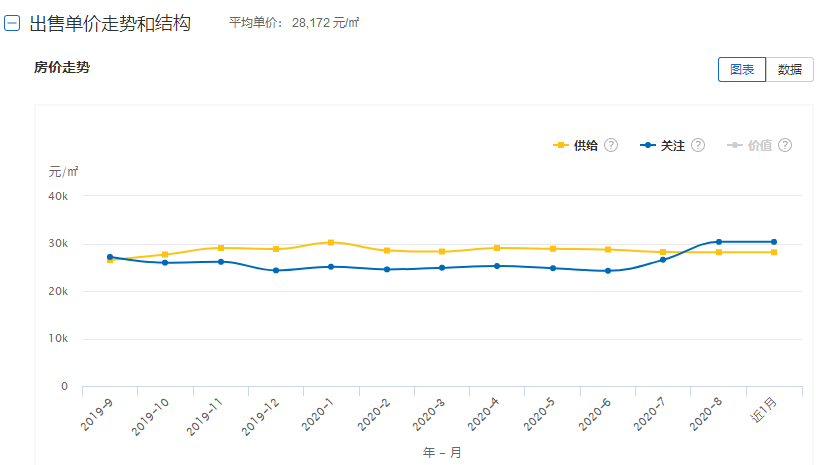Click 供给 data point at 2019-11
Screen dimensions: 832x465
click(x=221, y=248)
